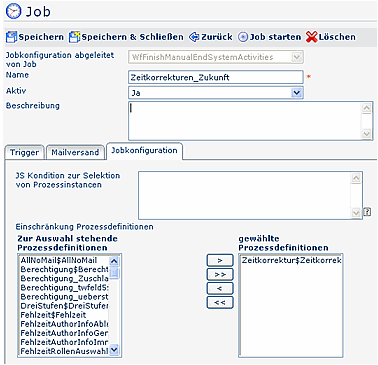Switch to the Mailversand tab
The image size is (378, 365).
75,153
